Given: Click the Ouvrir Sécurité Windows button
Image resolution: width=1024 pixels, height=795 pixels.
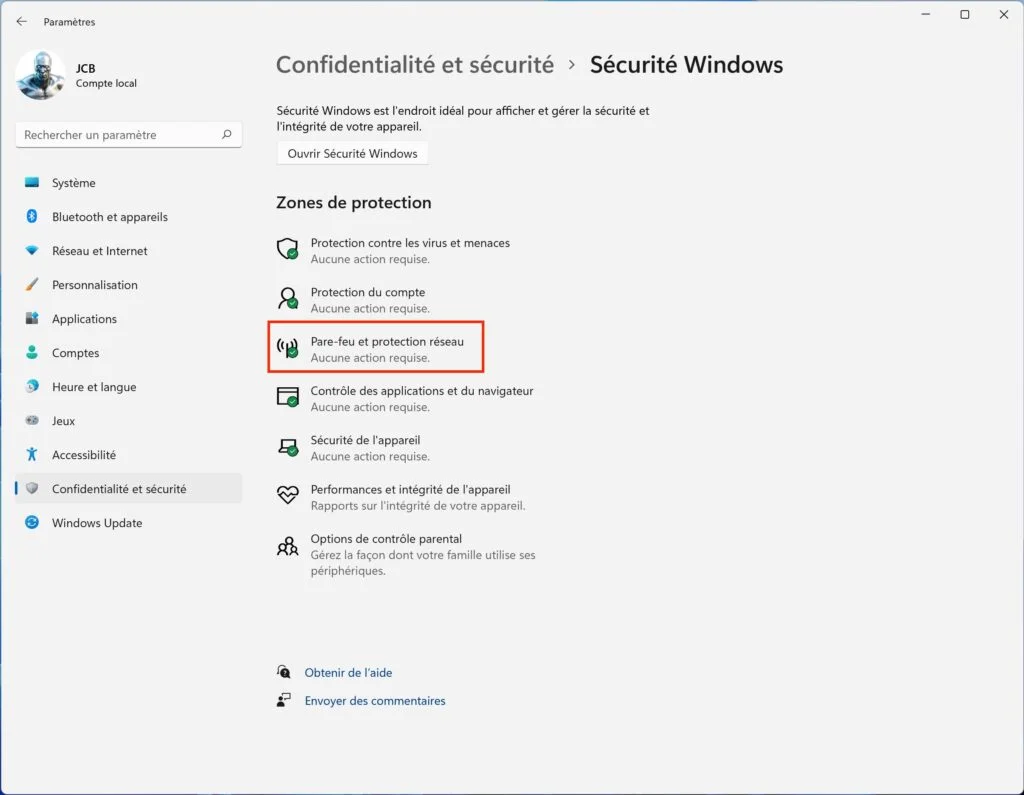Looking at the screenshot, I should [x=352, y=152].
